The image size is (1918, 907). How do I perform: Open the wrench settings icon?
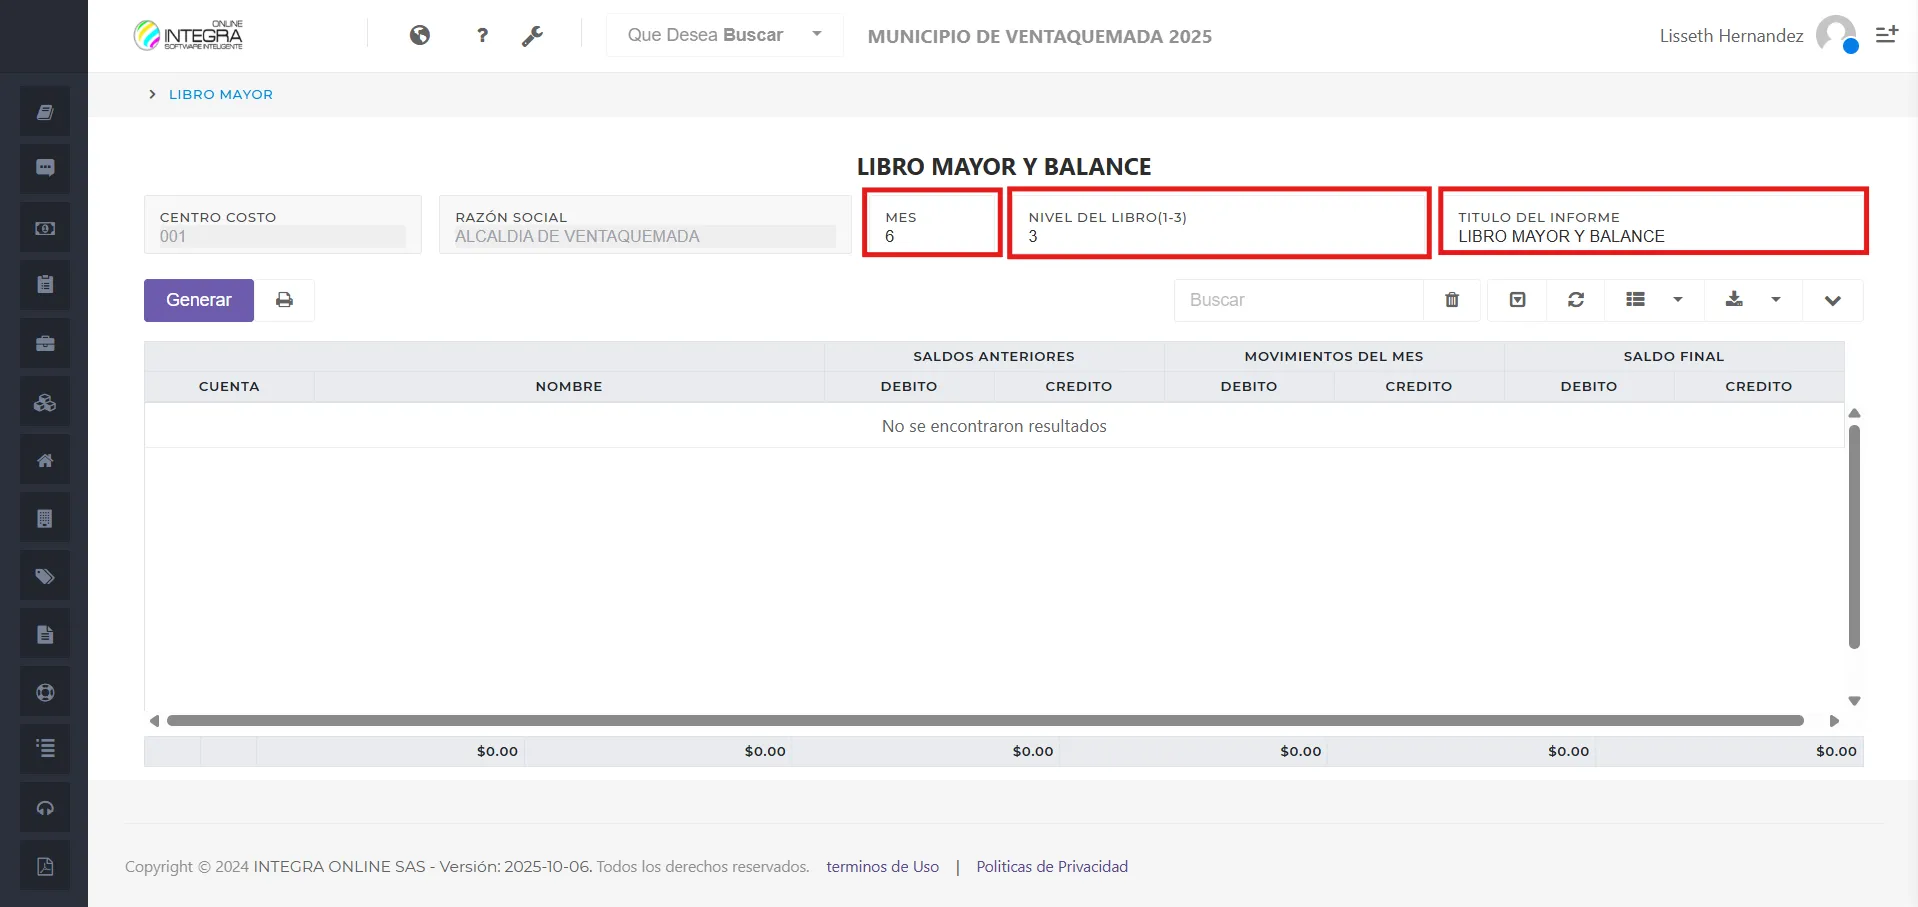532,36
